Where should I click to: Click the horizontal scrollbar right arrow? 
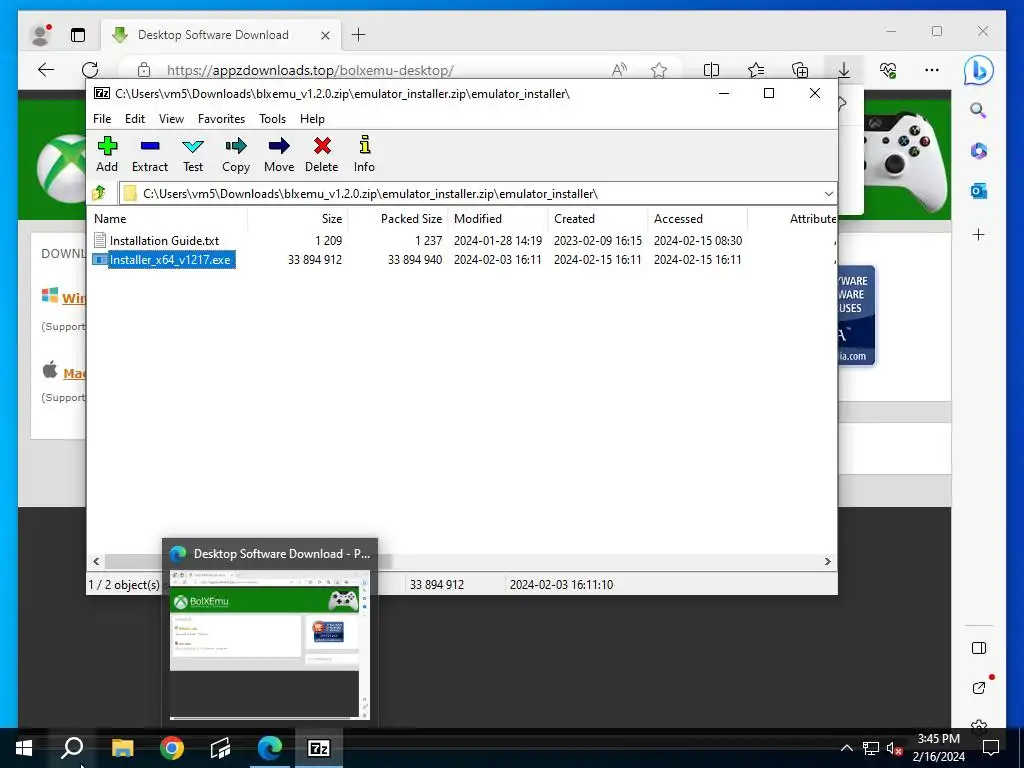click(827, 562)
